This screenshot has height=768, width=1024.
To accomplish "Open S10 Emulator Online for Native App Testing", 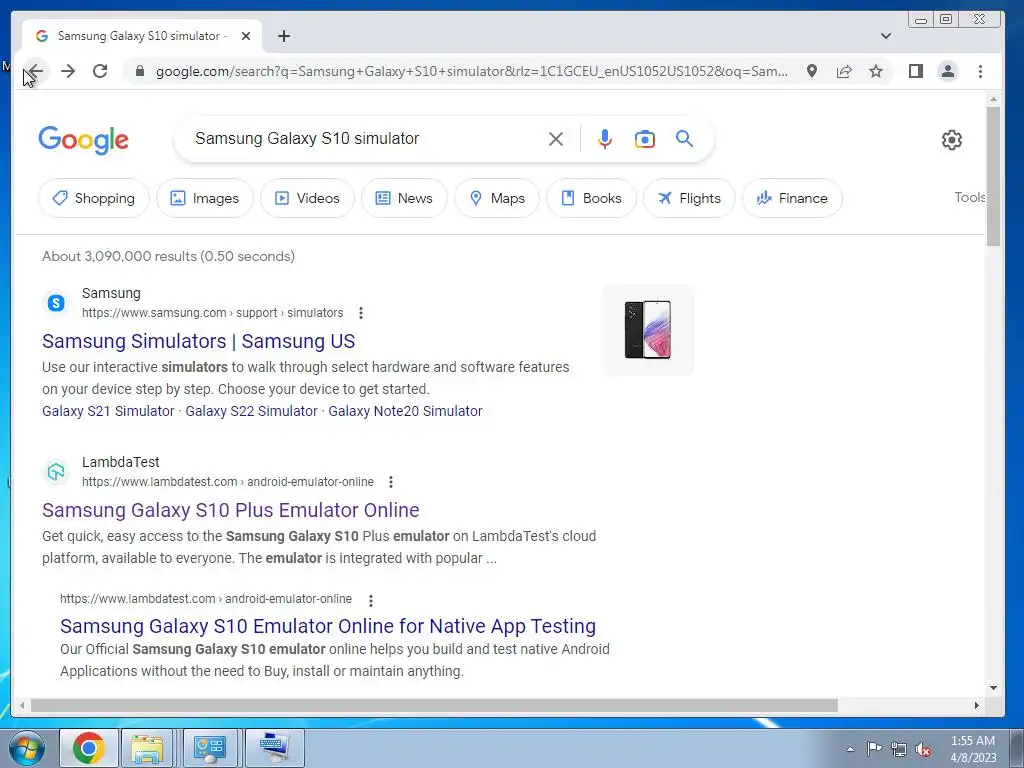I will pos(328,626).
